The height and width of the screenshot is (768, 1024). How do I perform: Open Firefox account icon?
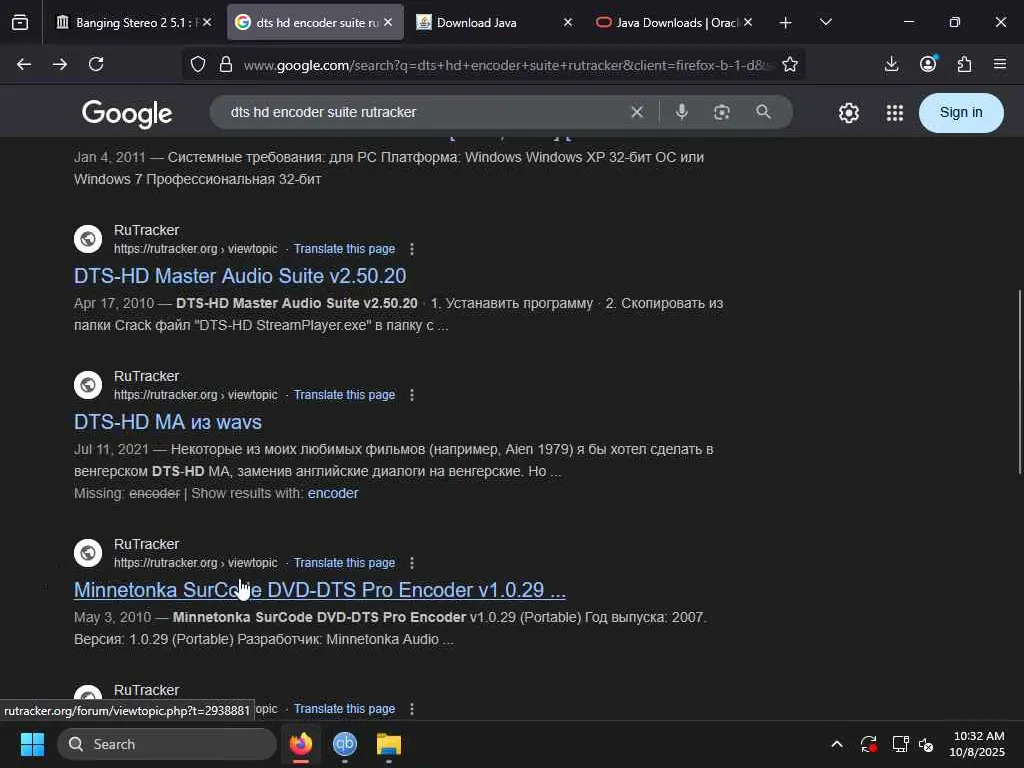pyautogui.click(x=928, y=63)
